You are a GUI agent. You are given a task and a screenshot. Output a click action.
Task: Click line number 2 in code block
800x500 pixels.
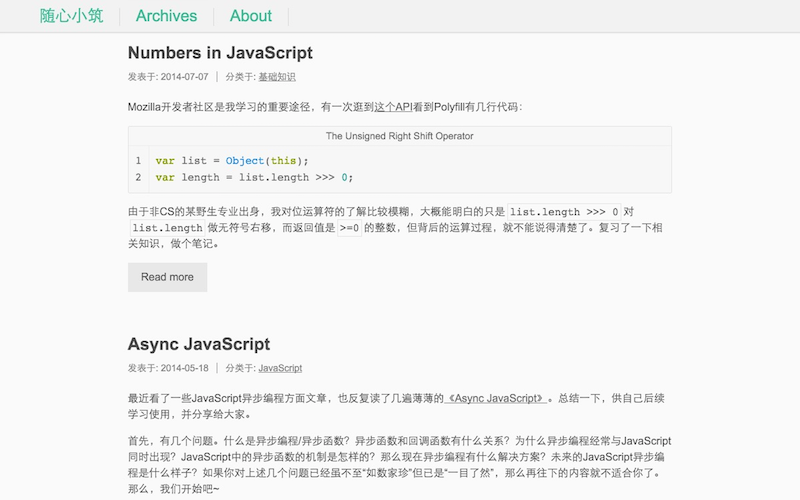tap(138, 178)
